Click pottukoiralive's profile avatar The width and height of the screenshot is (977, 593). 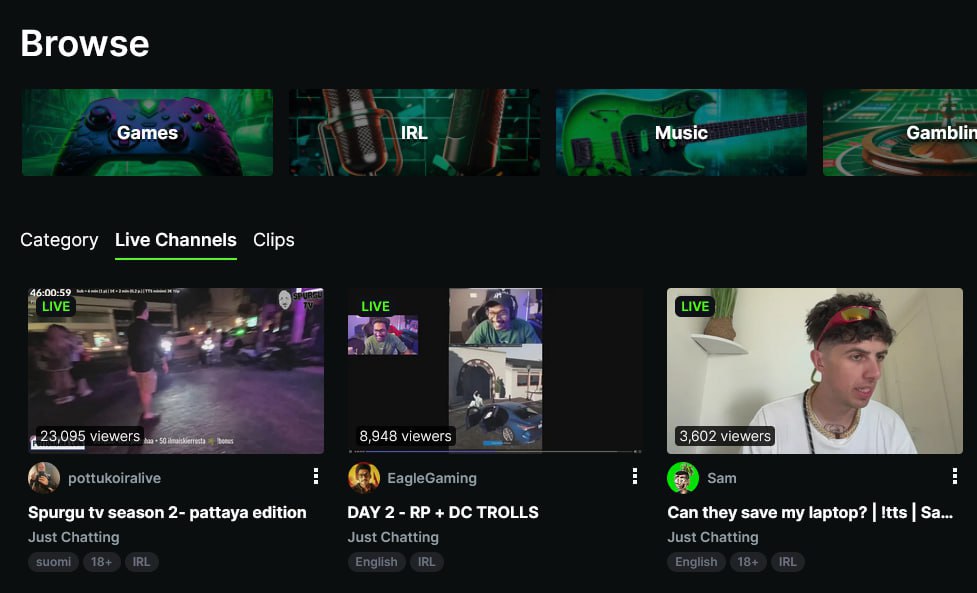(44, 478)
